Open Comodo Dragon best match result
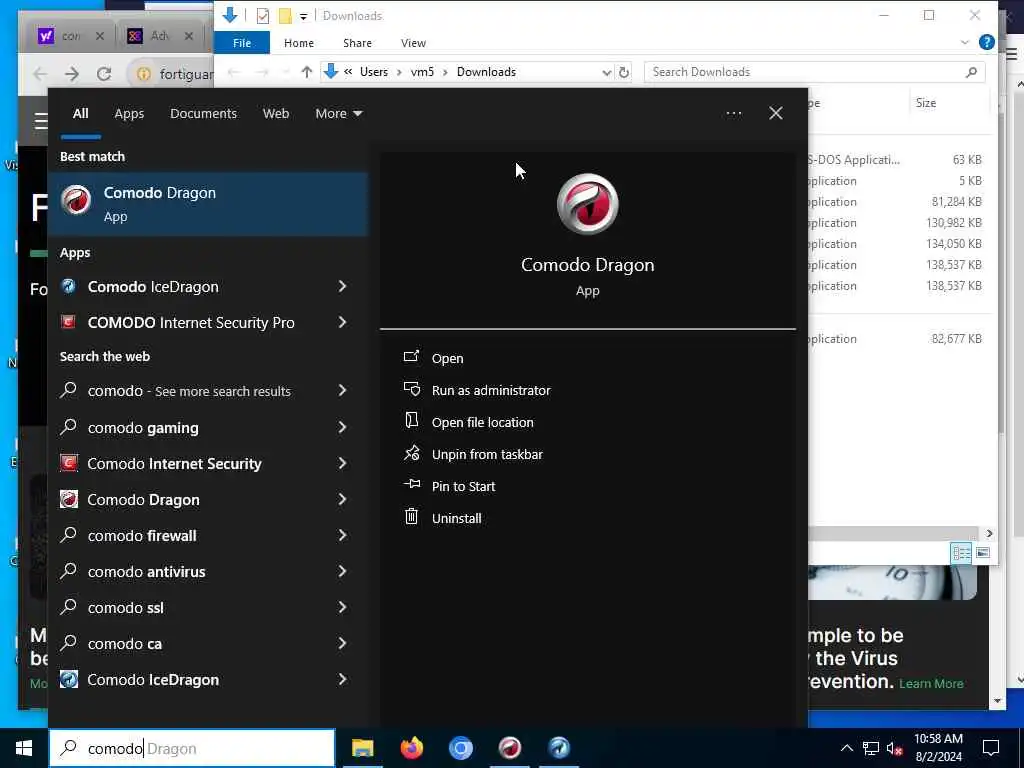 coord(208,204)
